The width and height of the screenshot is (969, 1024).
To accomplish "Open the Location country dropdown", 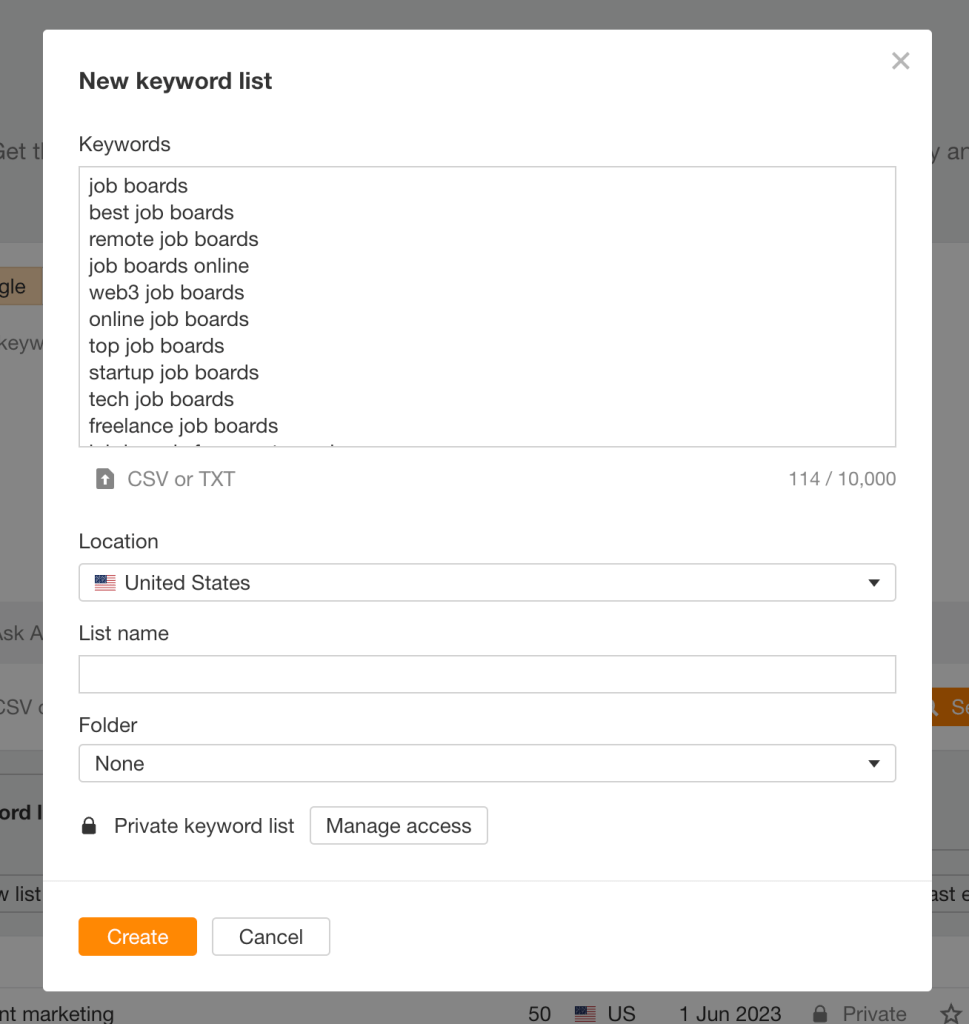I will tap(487, 582).
